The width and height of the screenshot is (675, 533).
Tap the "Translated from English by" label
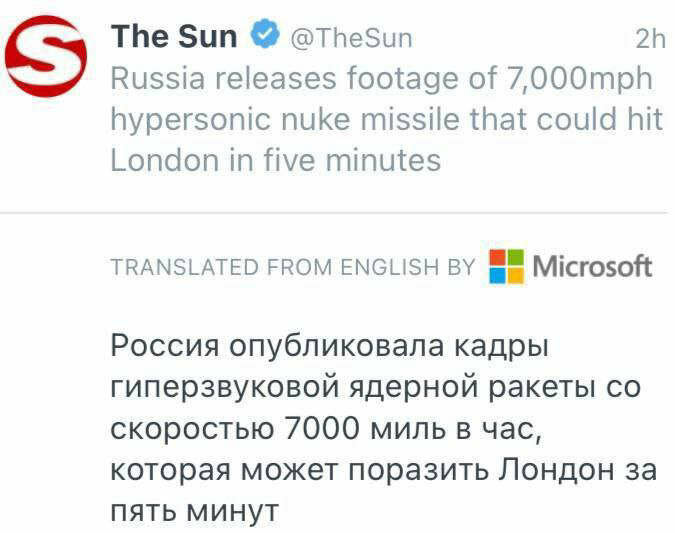tap(293, 268)
